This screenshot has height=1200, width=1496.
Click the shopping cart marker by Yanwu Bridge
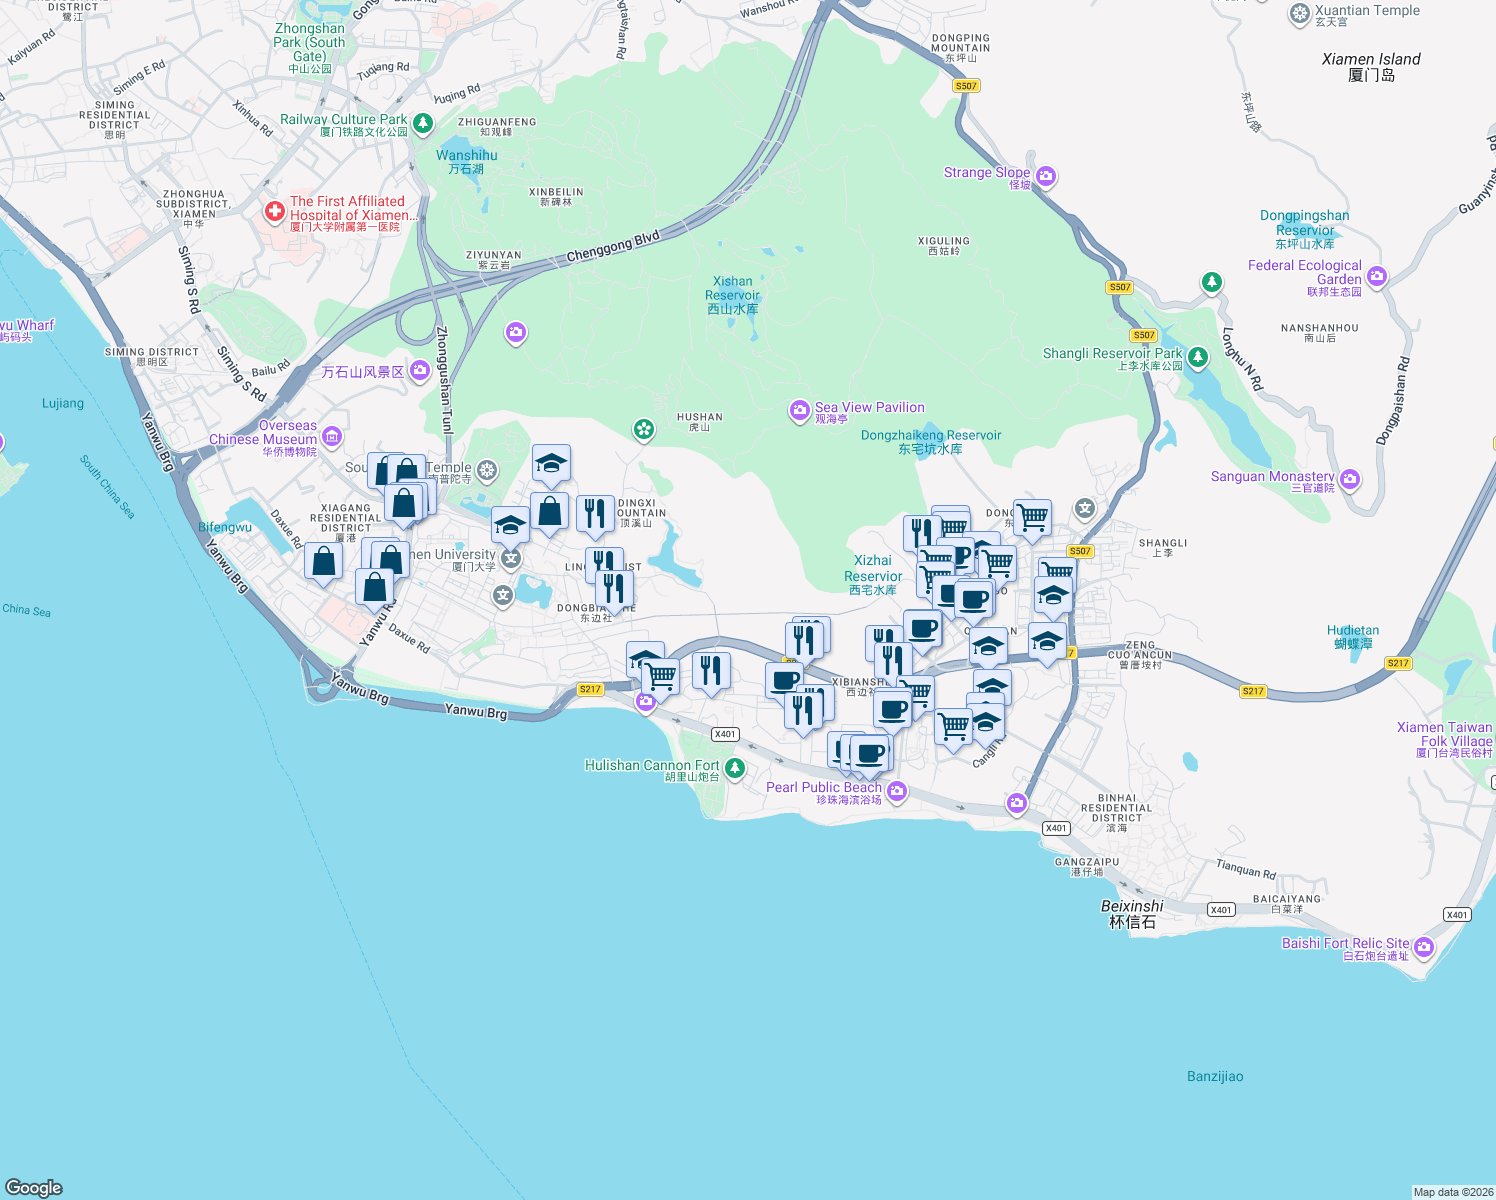click(x=659, y=676)
